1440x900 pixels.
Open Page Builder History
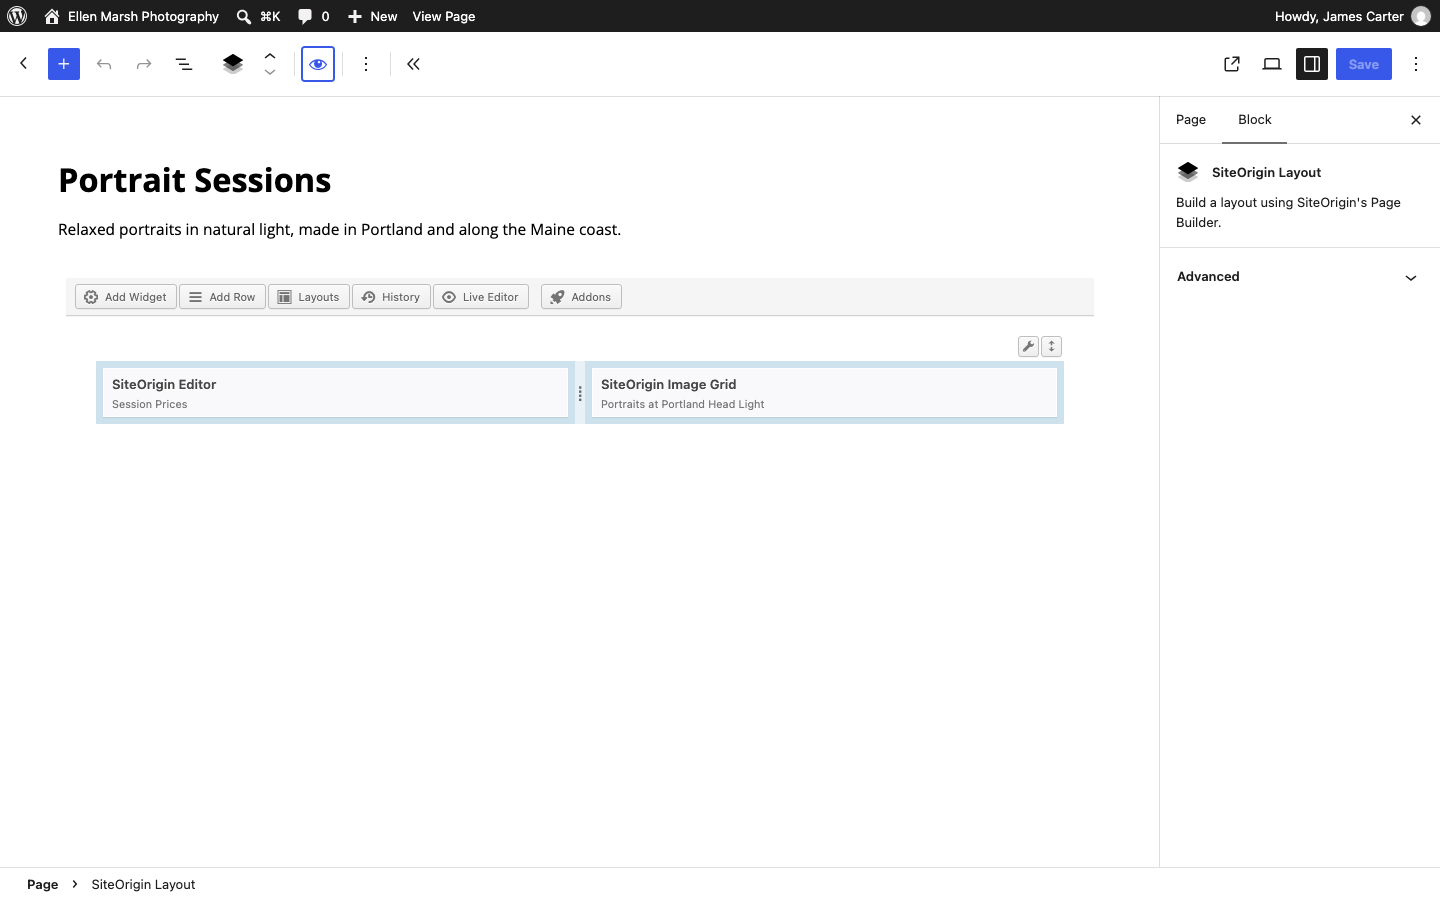[x=391, y=297]
